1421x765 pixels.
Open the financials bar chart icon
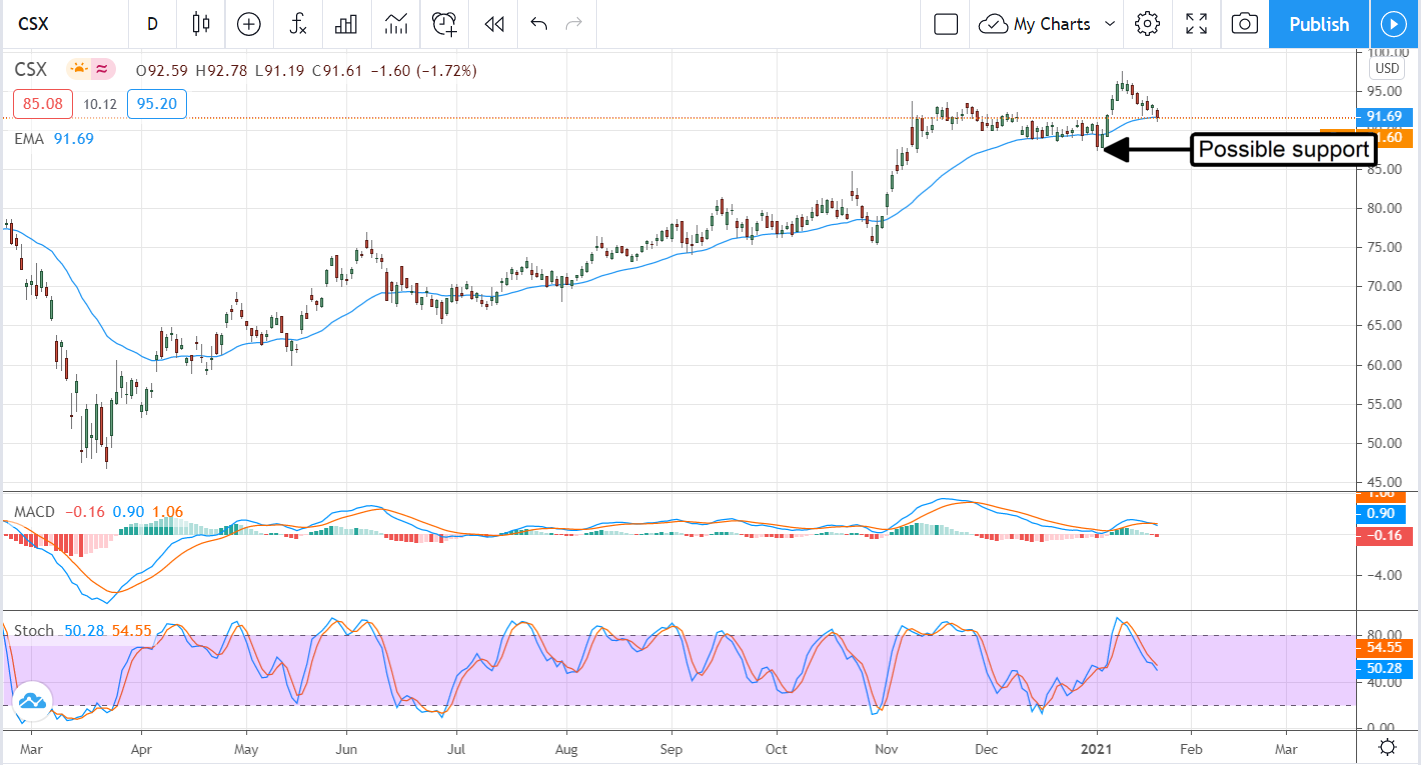346,24
